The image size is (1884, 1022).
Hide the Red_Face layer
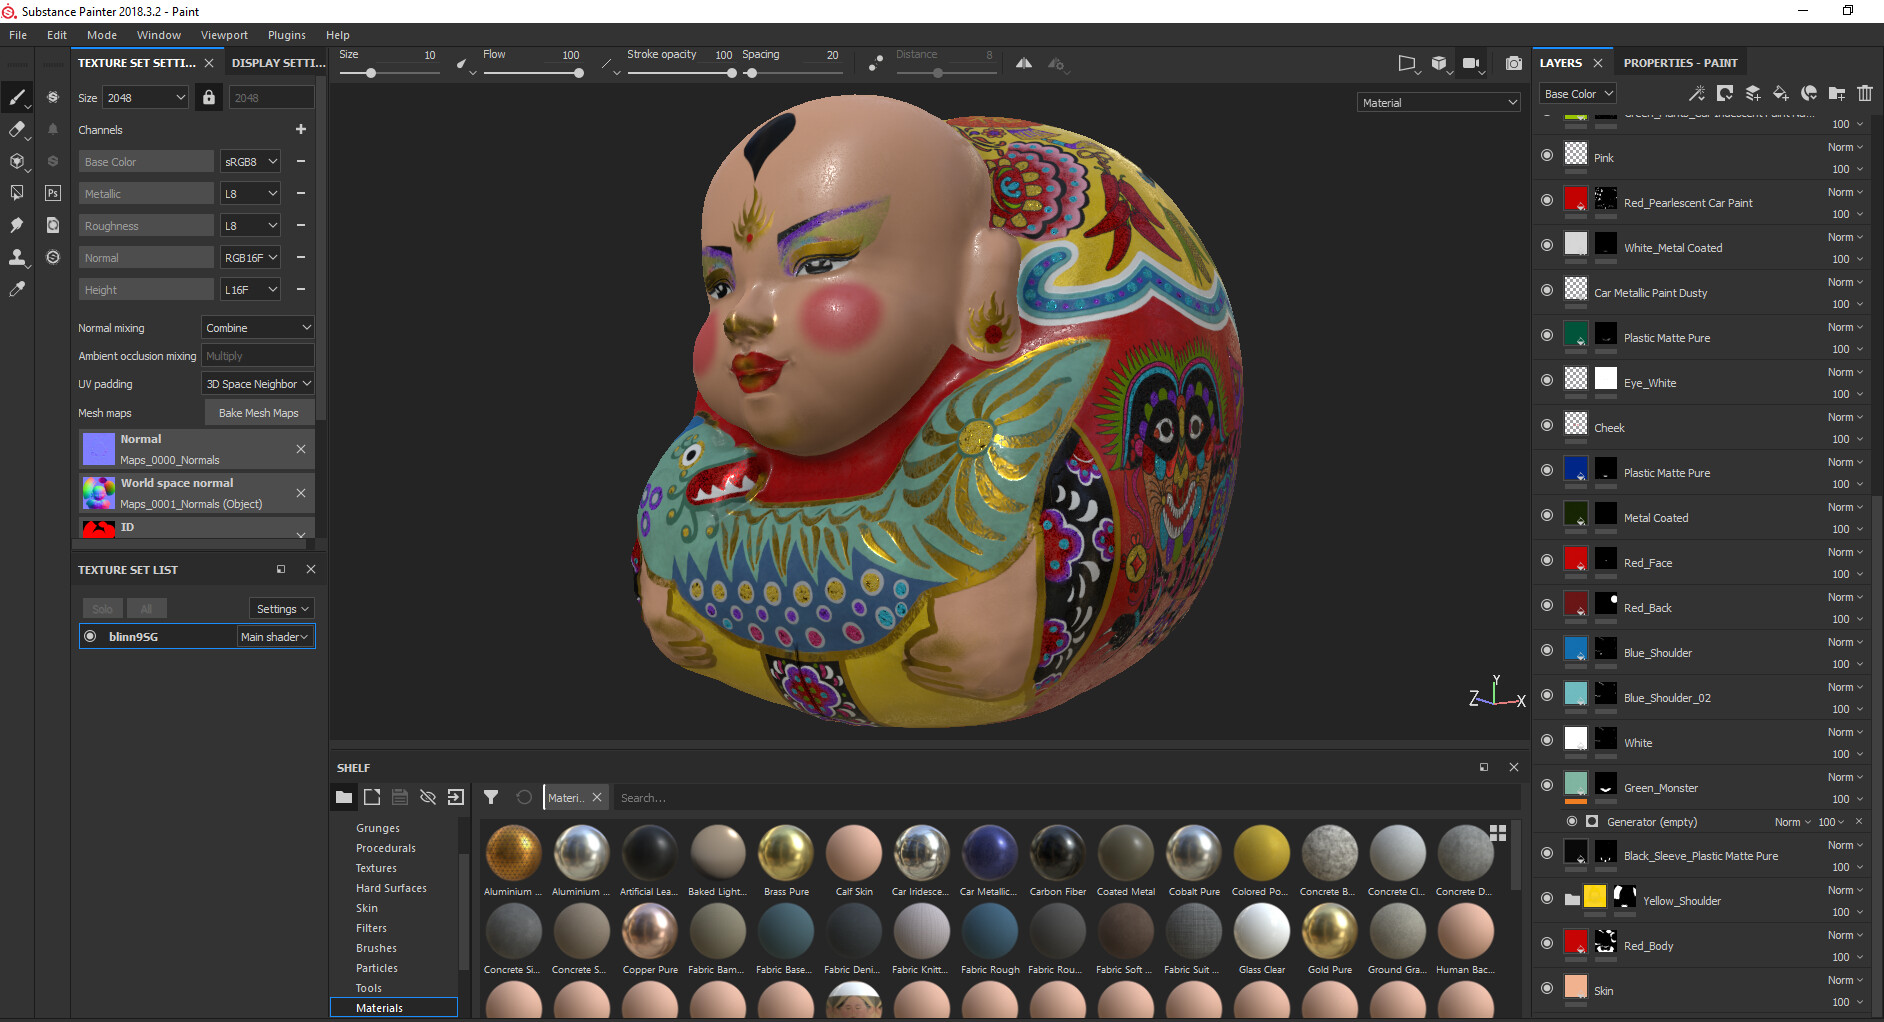tap(1547, 560)
